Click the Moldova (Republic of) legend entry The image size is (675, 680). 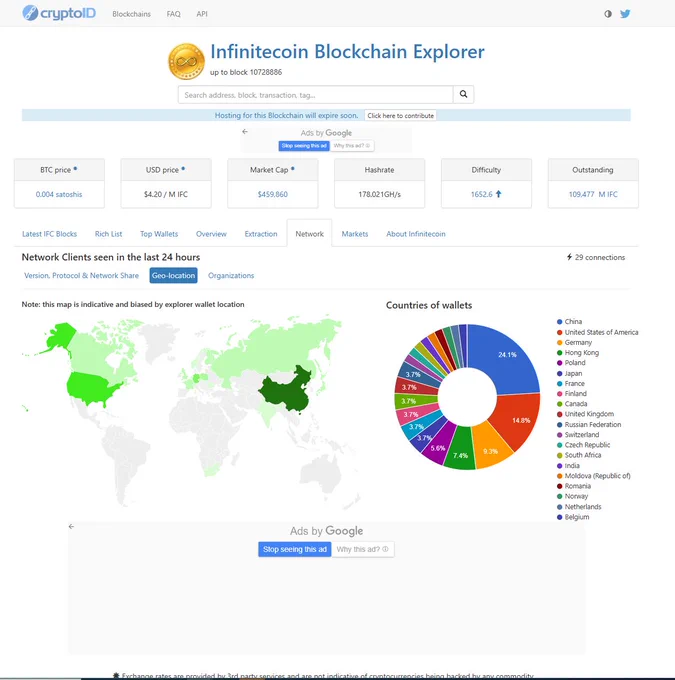point(594,476)
